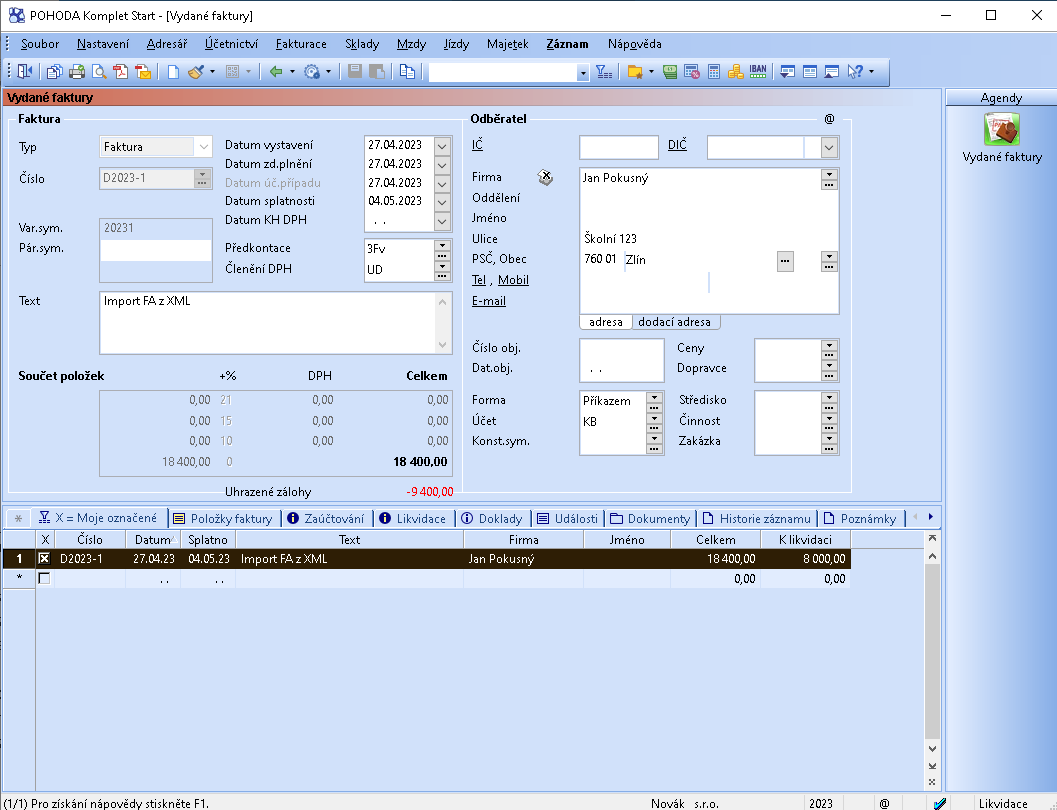Click the Mobil link
Viewport: 1057px width, 810px height.
coord(513,280)
